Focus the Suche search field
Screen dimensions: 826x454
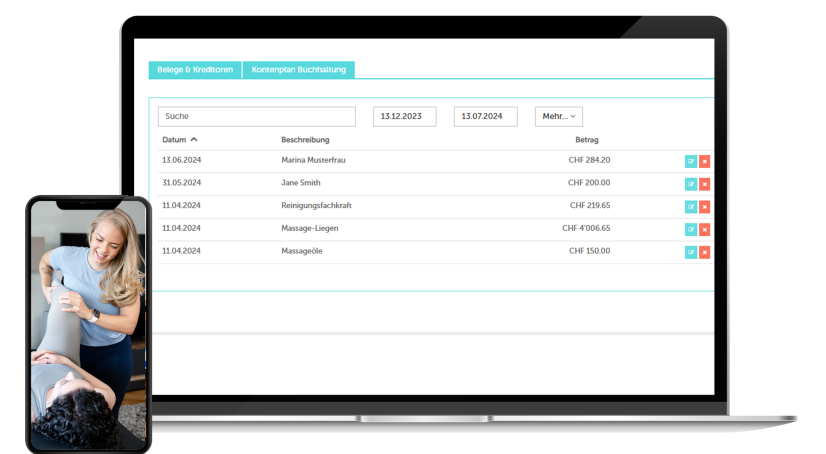click(x=256, y=117)
